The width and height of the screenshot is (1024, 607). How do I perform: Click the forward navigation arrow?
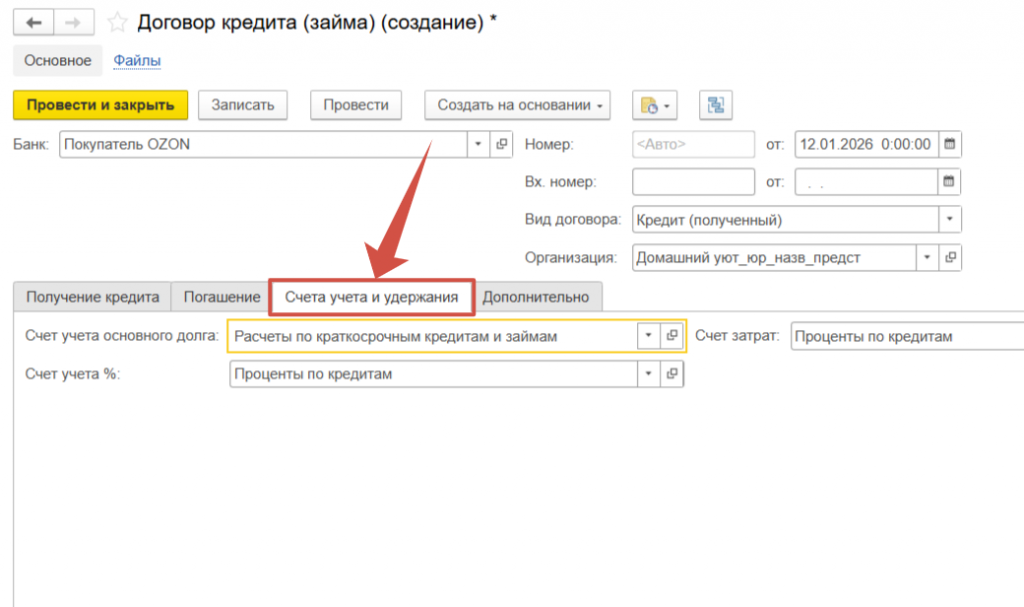pyautogui.click(x=72, y=23)
